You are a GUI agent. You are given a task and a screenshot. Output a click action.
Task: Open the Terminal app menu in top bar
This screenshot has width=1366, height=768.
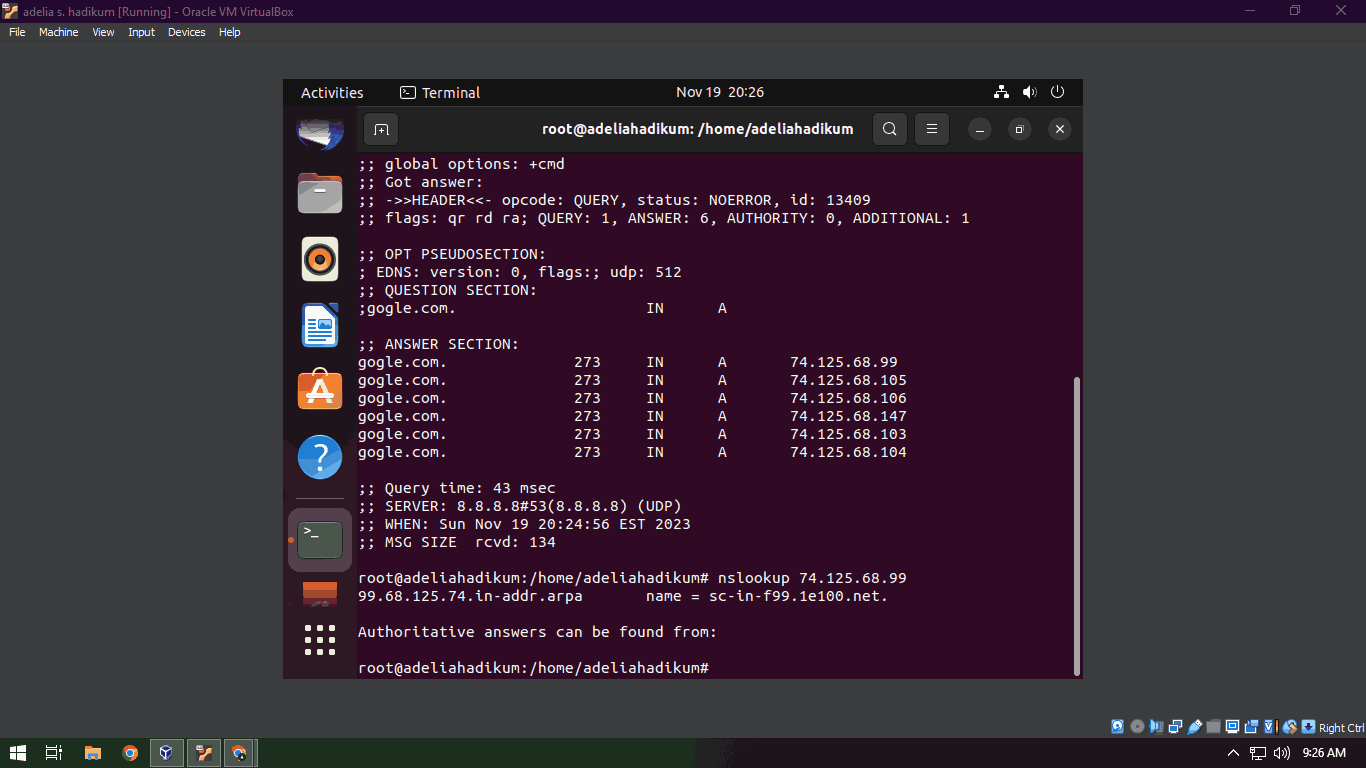(440, 92)
